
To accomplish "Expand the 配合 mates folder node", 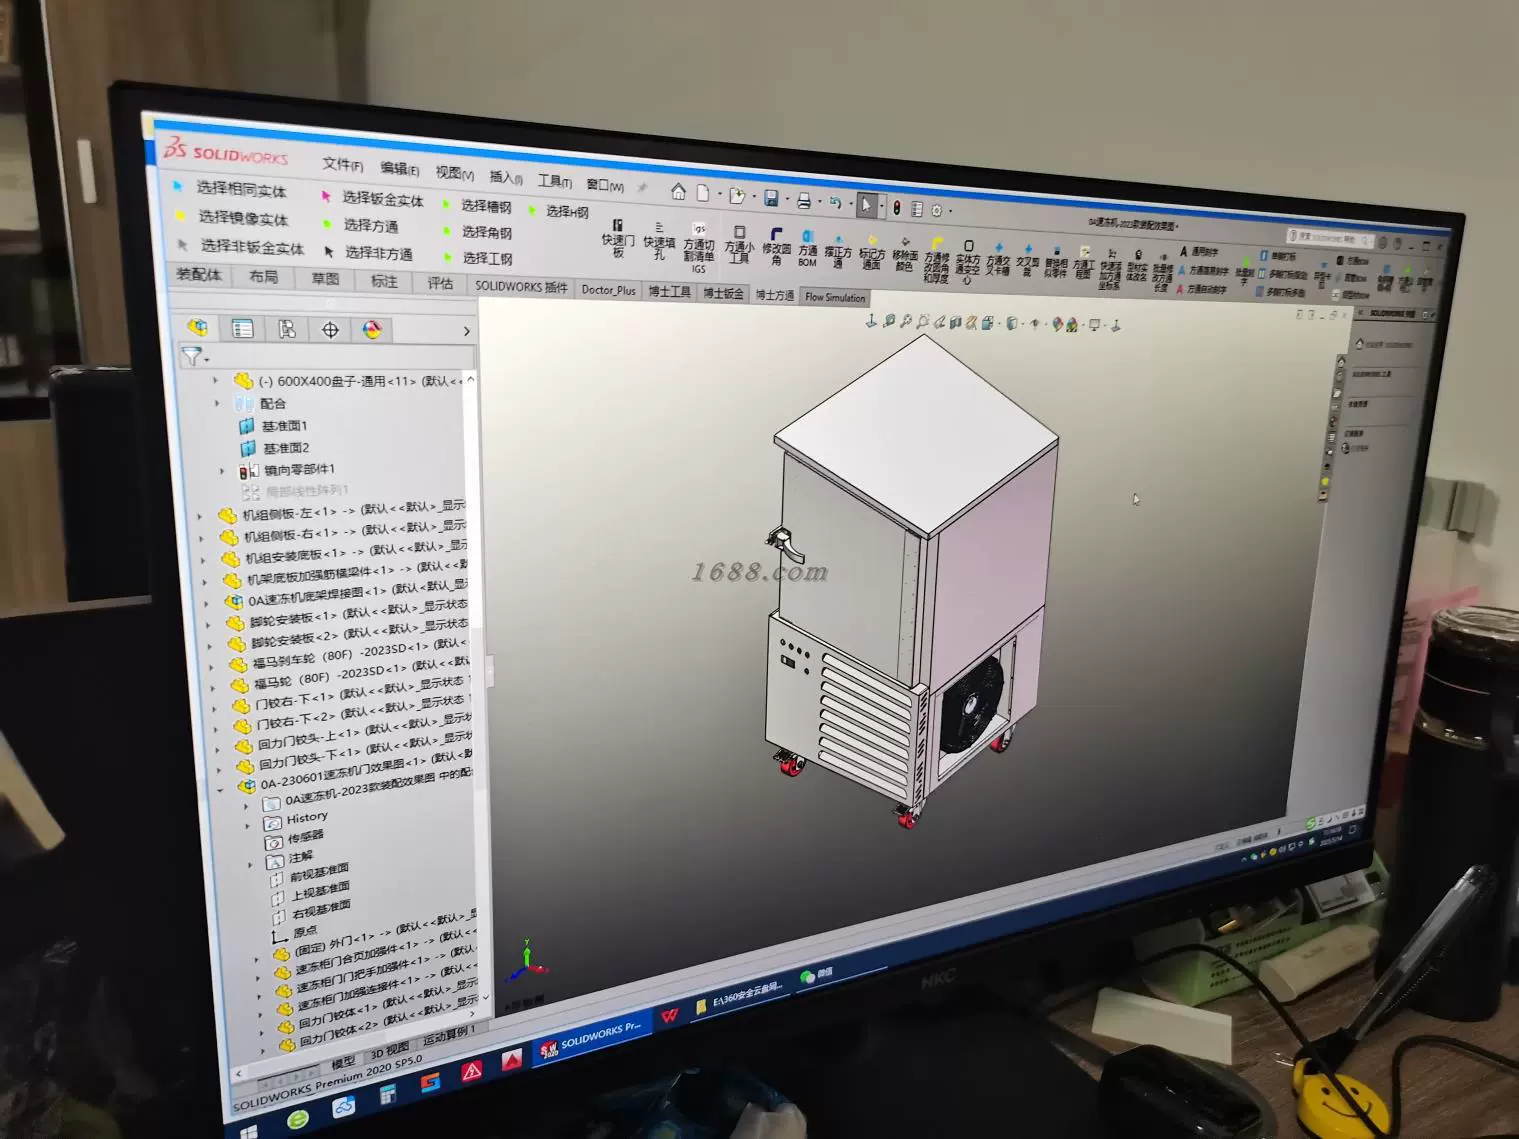I will [217, 403].
